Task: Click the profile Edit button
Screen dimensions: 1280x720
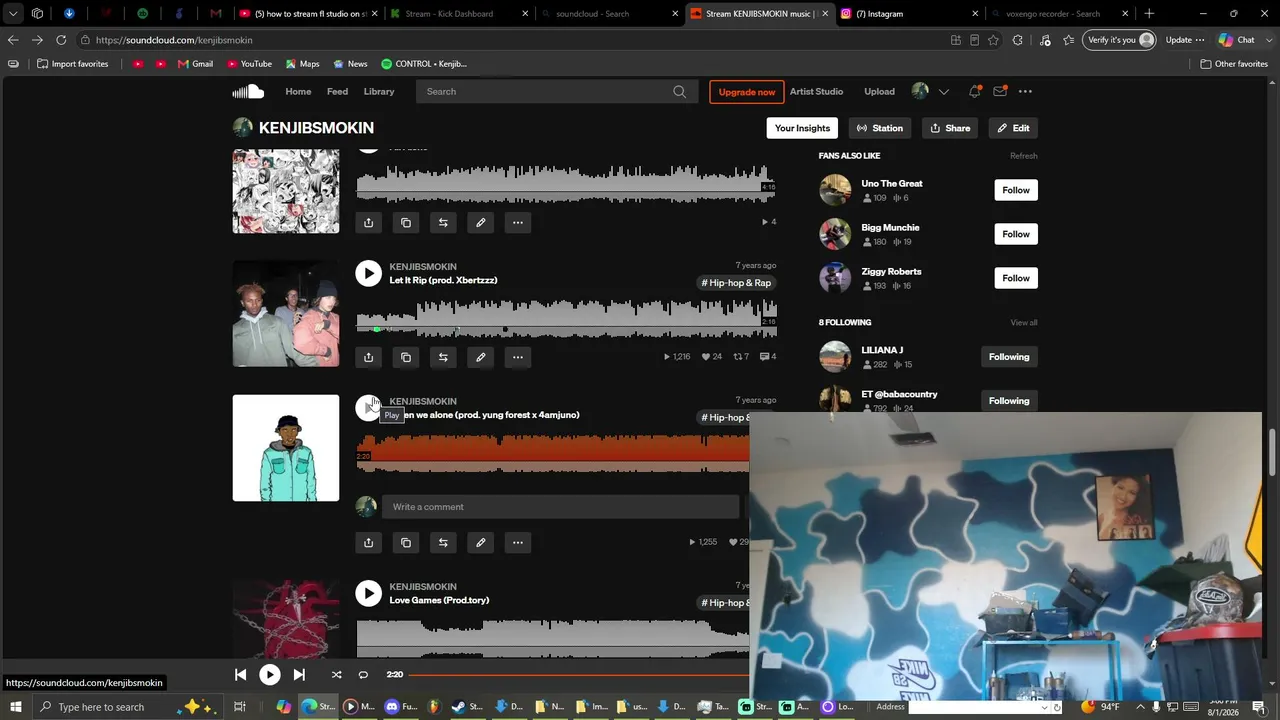Action: point(1013,128)
